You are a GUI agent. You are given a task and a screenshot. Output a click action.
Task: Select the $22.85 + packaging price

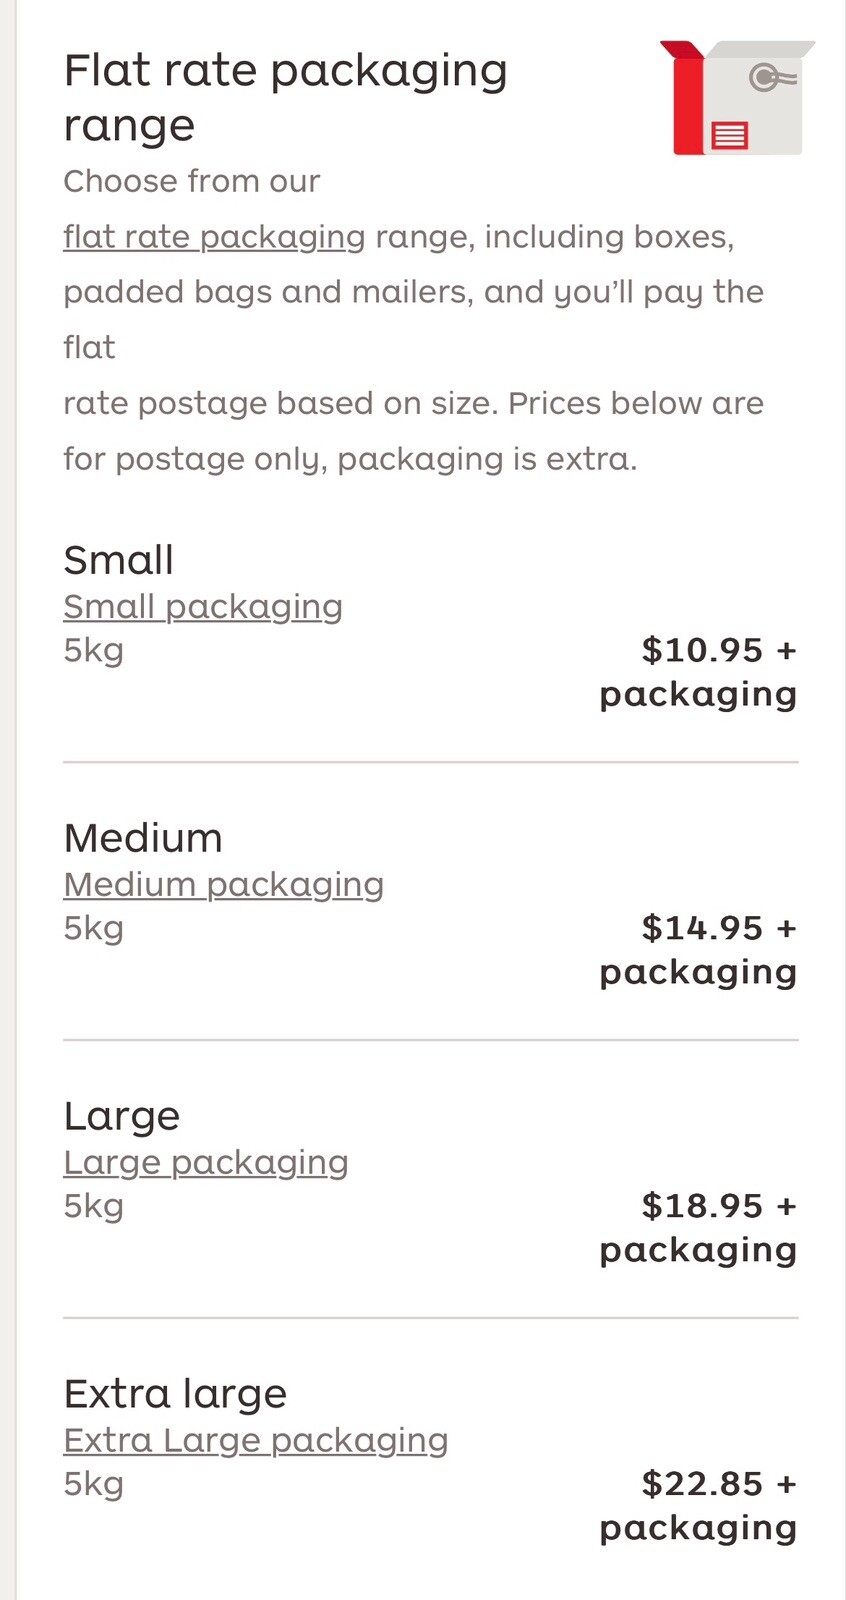coord(698,1506)
